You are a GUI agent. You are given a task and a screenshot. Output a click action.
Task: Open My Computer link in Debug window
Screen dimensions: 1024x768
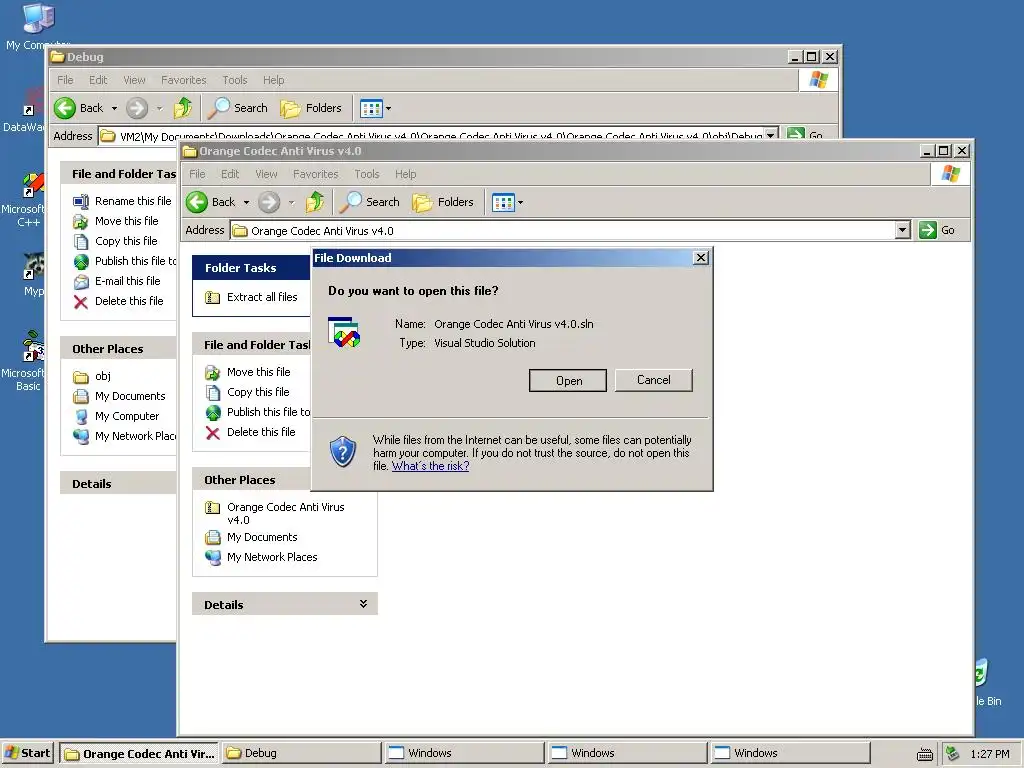pos(116,416)
